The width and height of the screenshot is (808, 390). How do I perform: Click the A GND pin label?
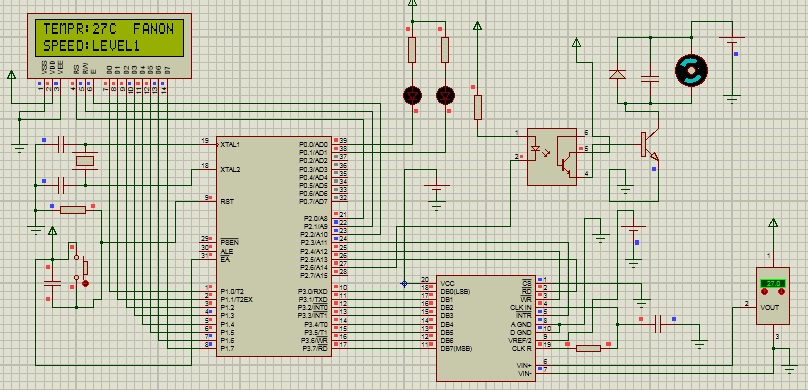tap(521, 324)
